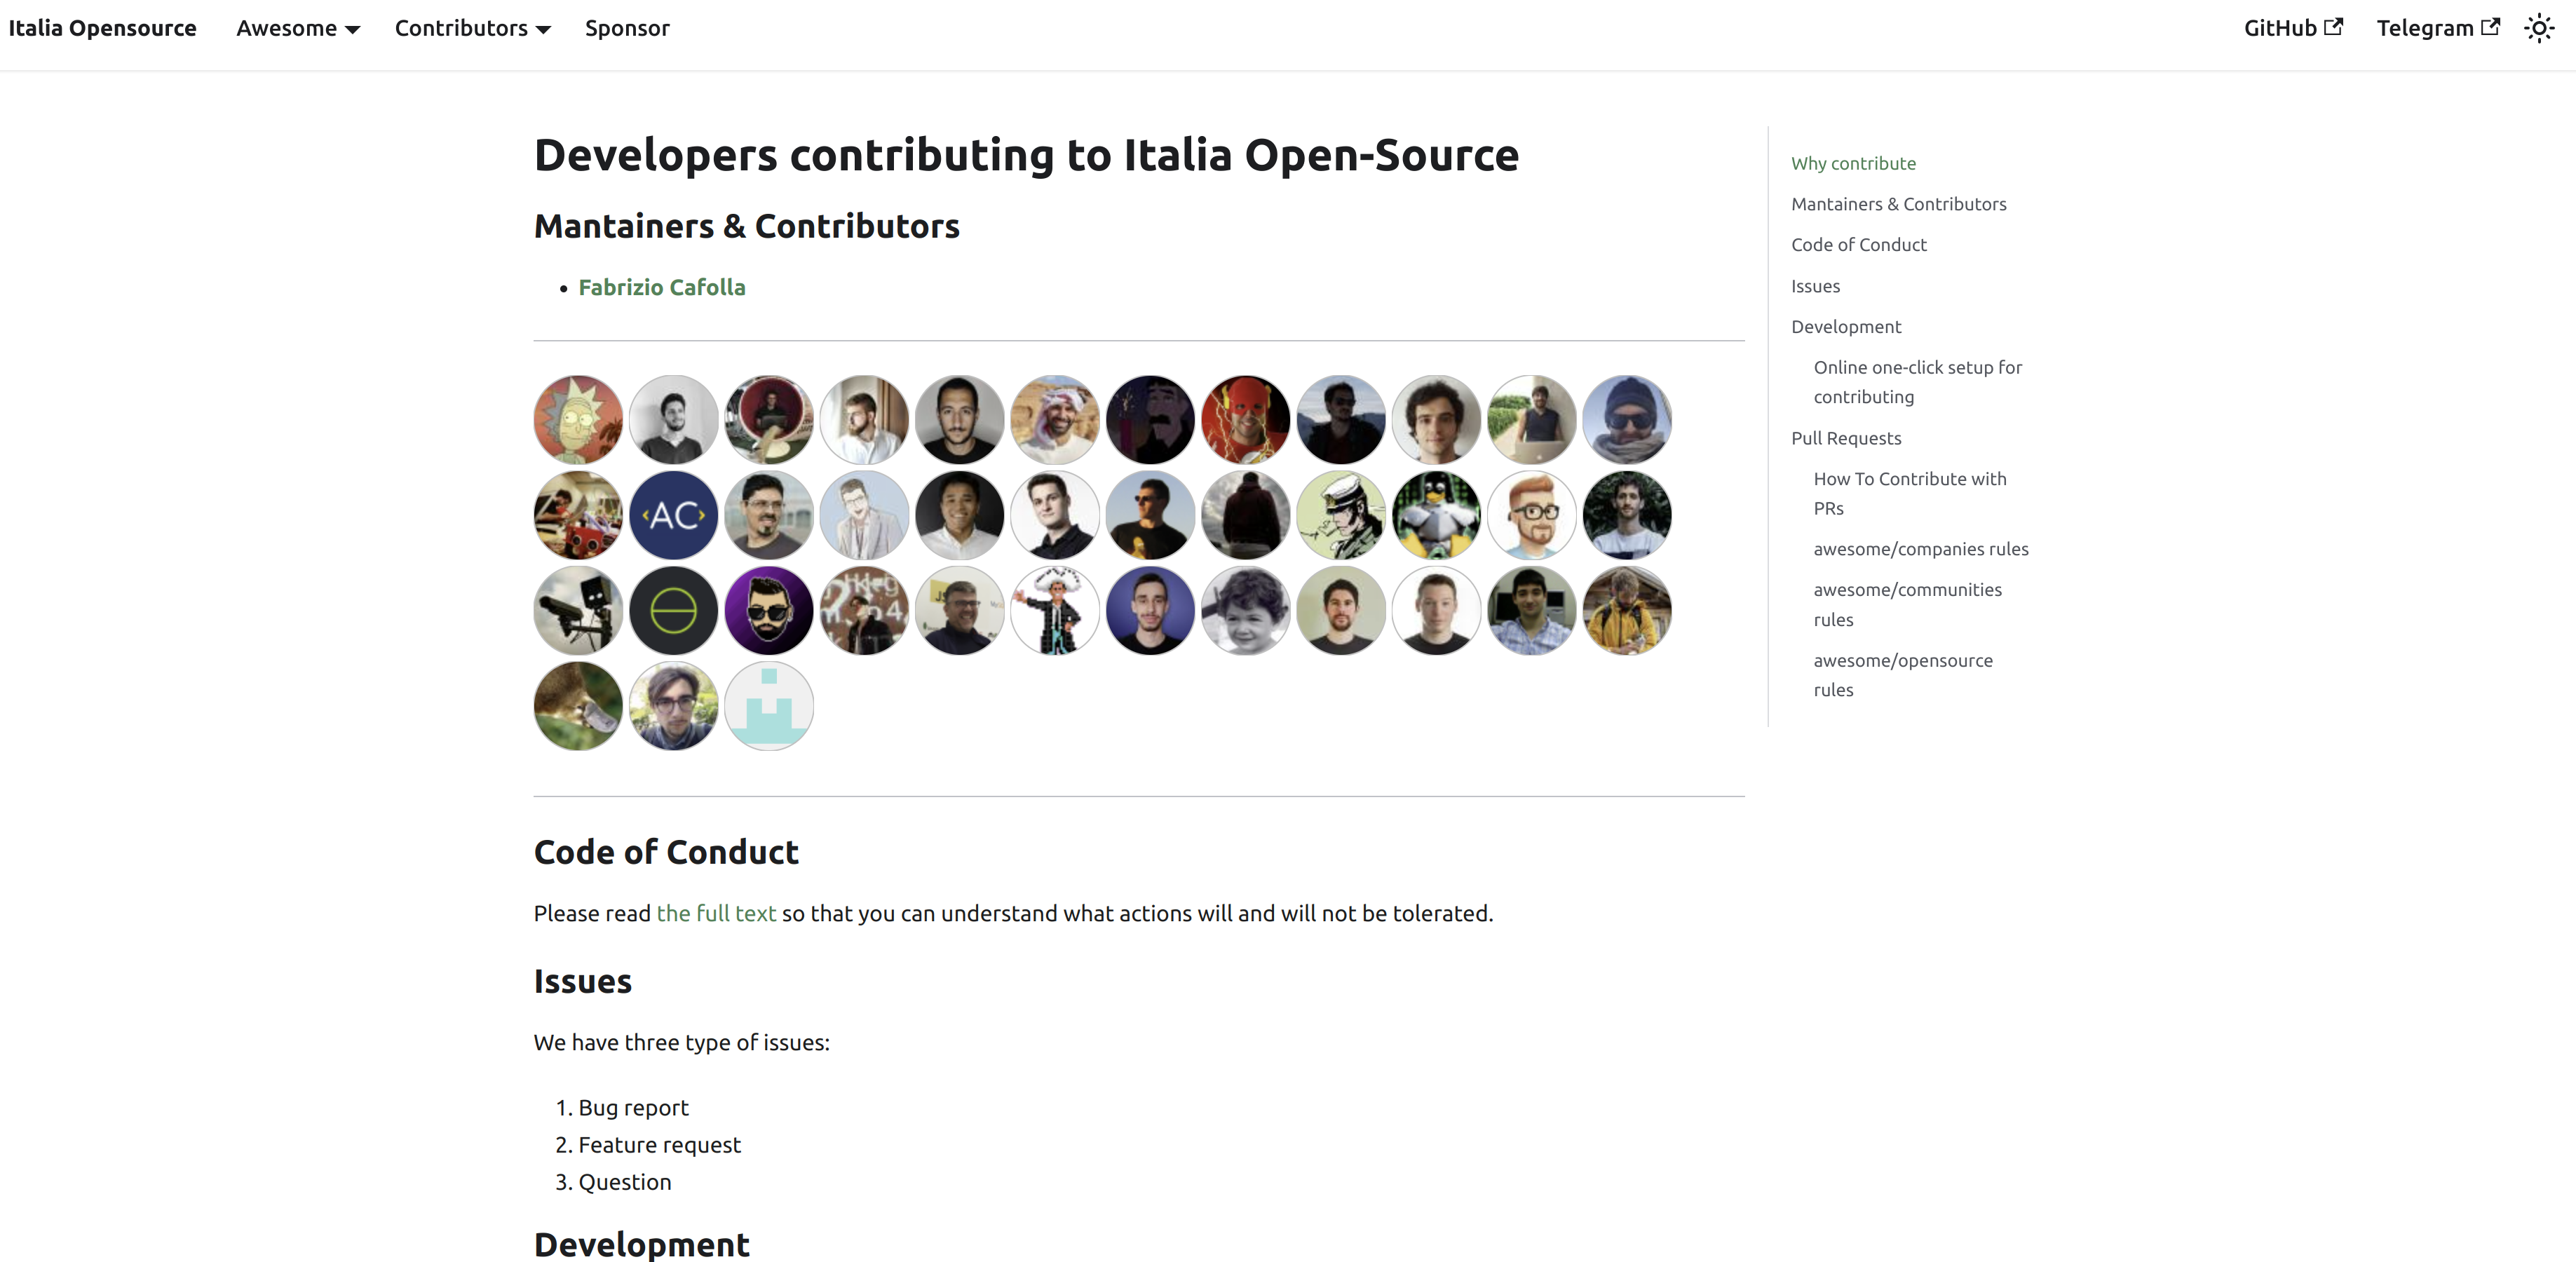The width and height of the screenshot is (2576, 1262).
Task: Open the Sponsor page
Action: [x=627, y=28]
